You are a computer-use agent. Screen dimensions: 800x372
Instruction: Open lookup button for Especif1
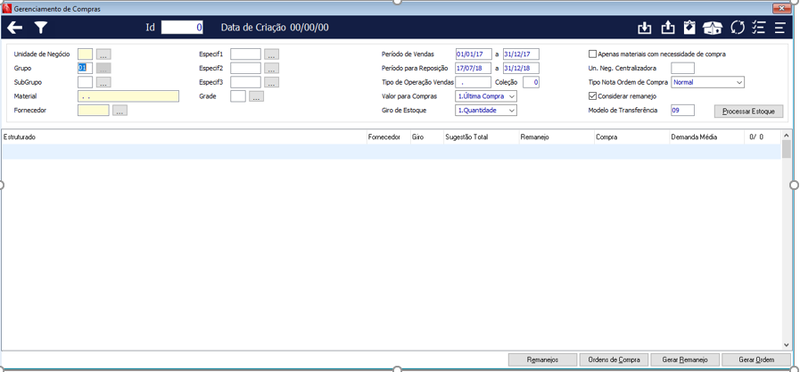pos(271,54)
